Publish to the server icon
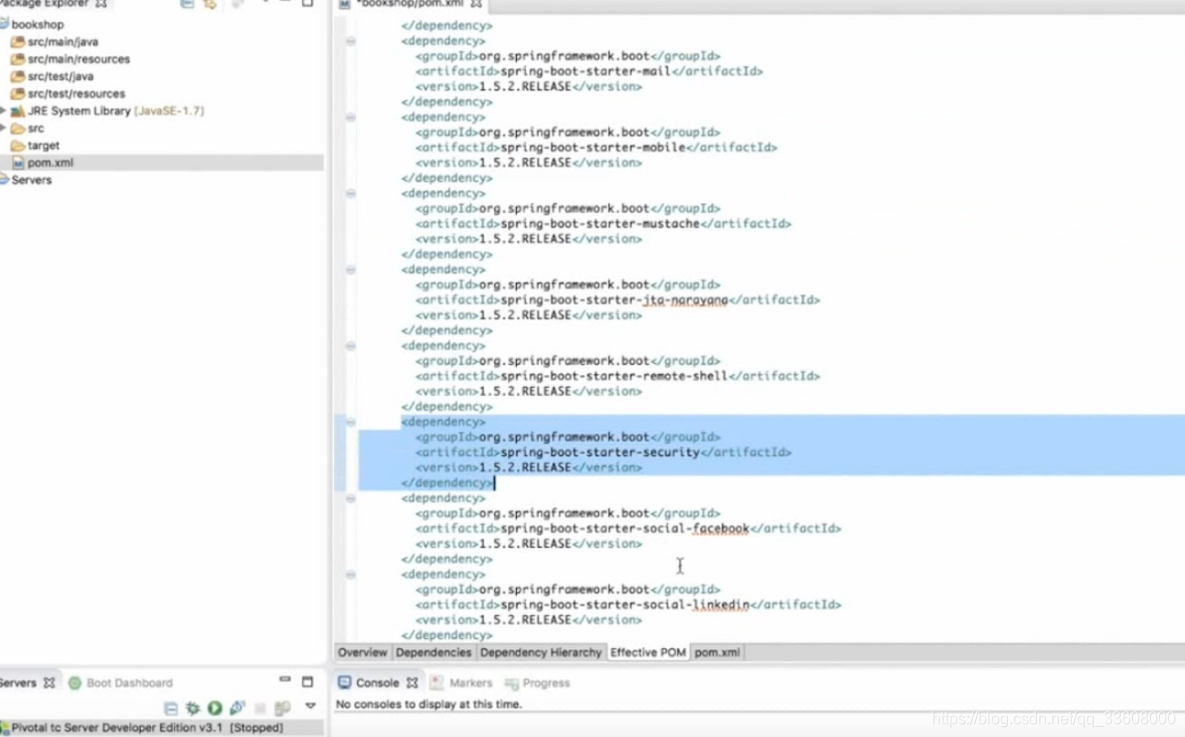This screenshot has height=737, width=1185. point(283,708)
